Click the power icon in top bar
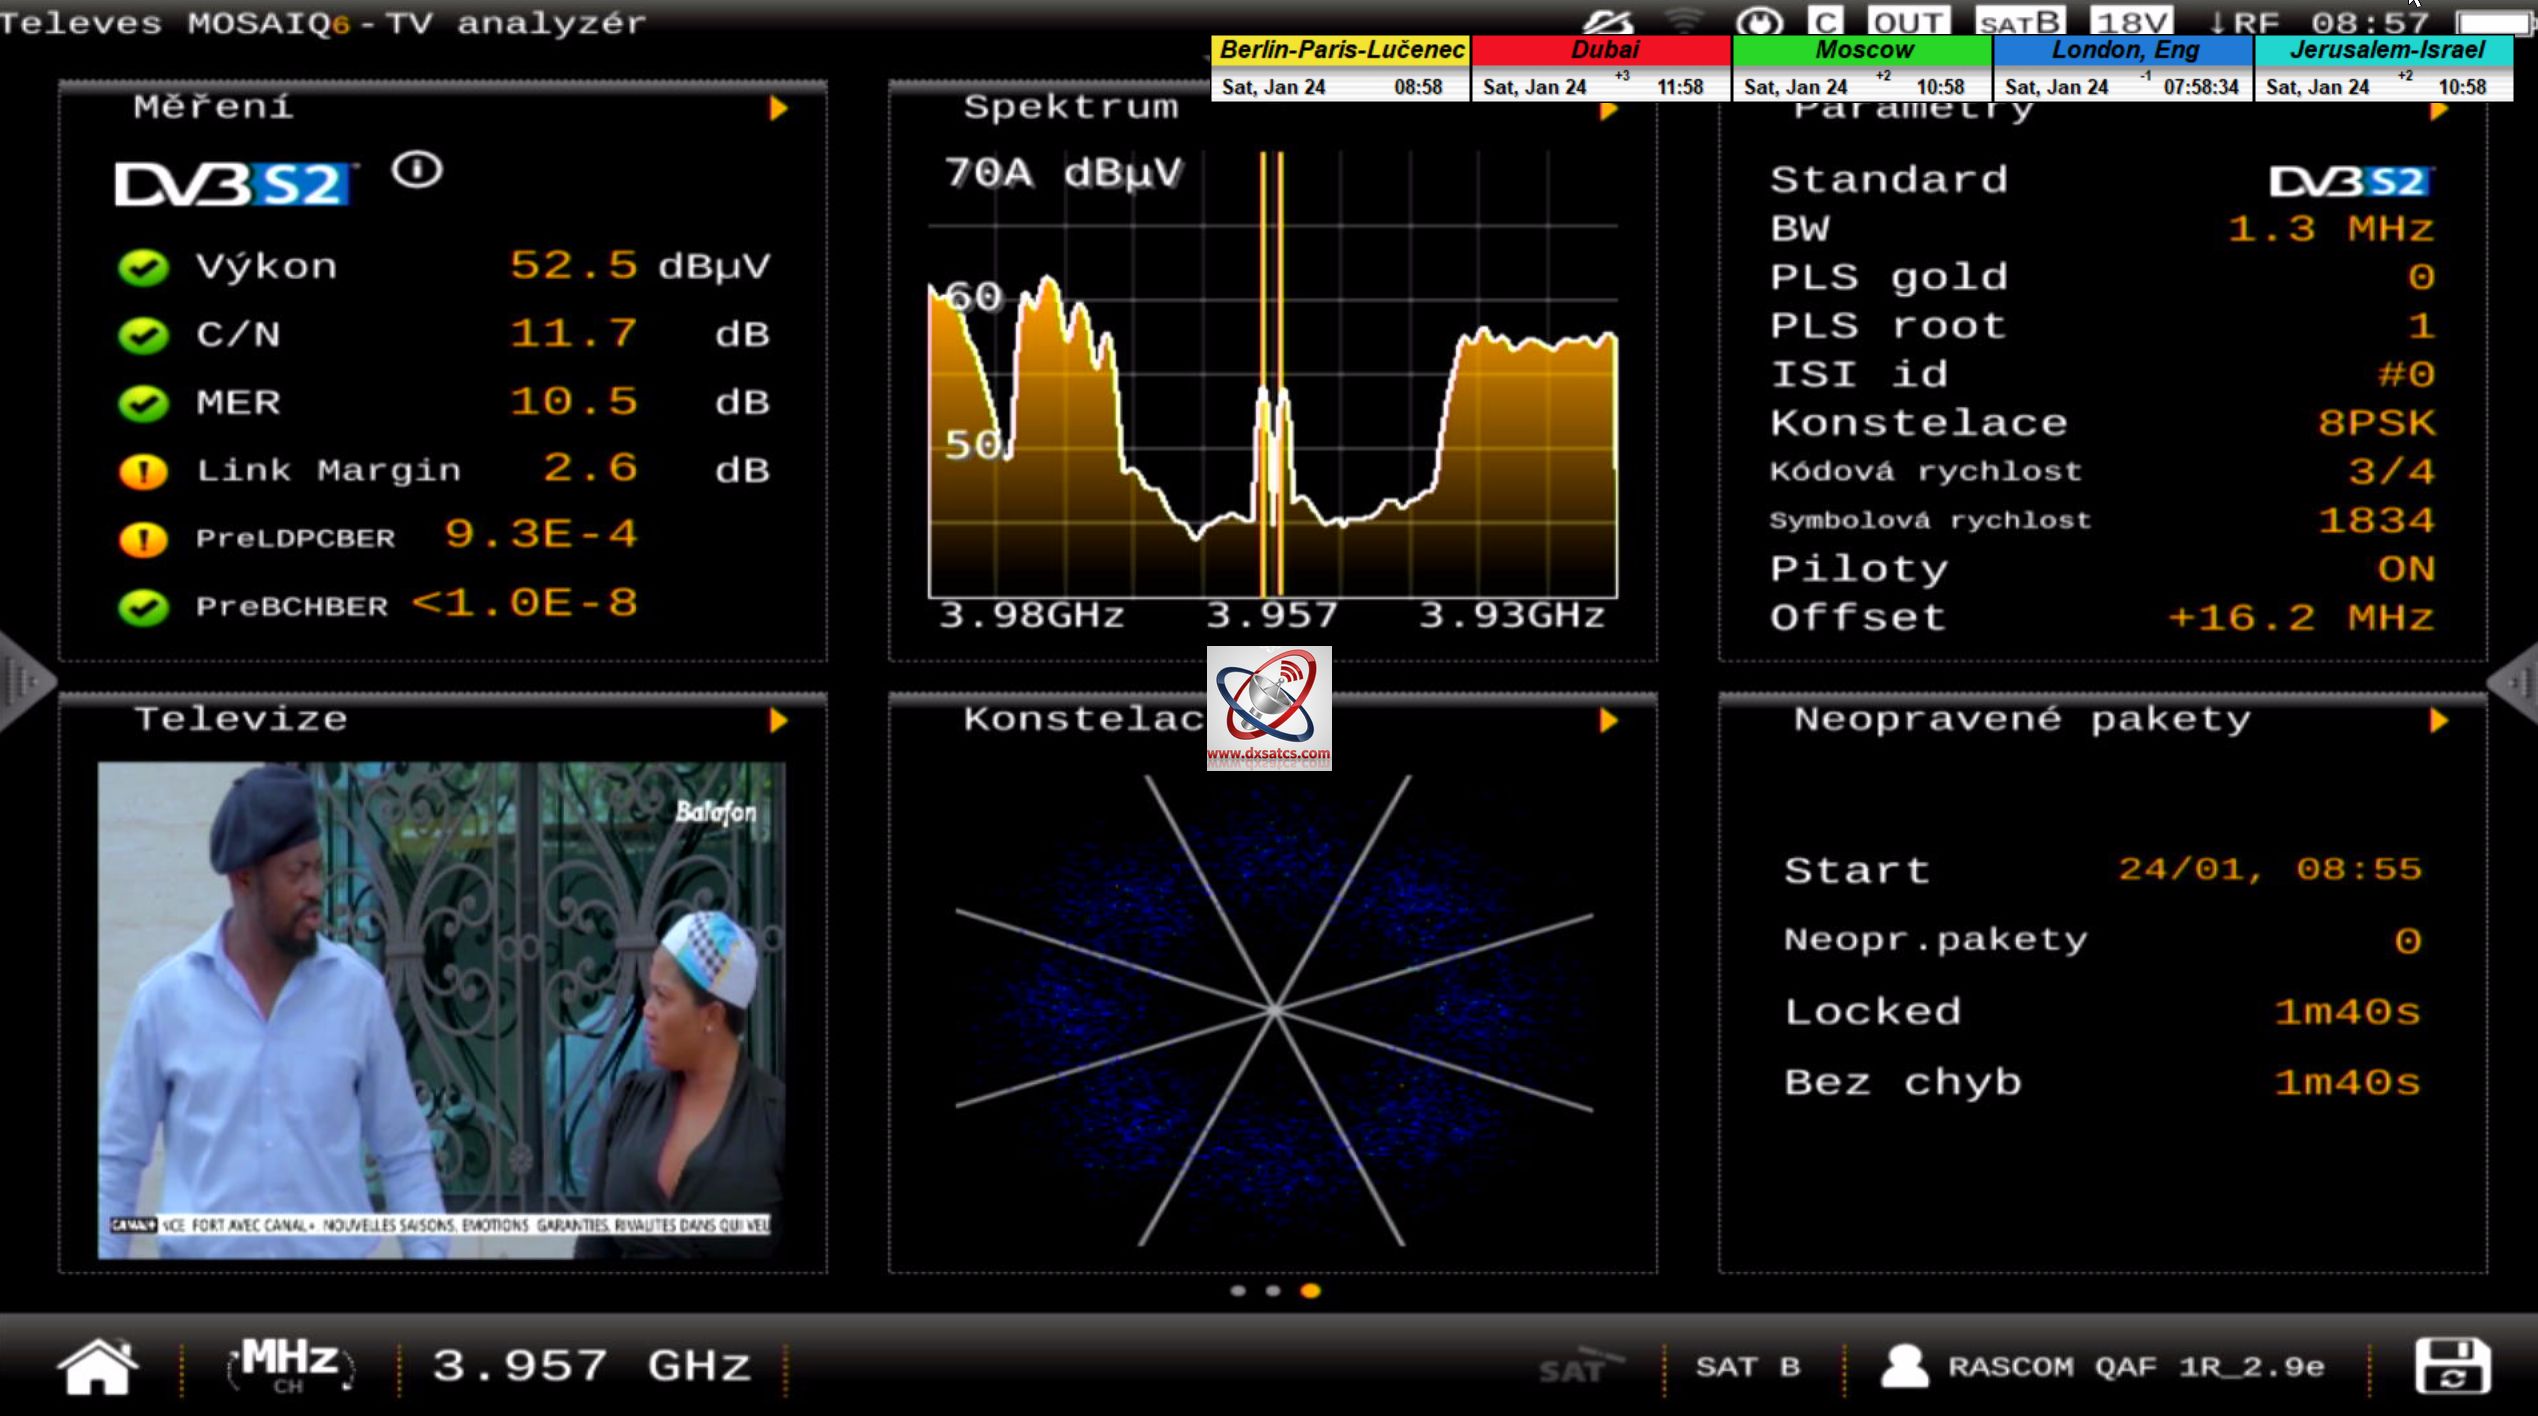Screen dimensions: 2538x1416 pyautogui.click(x=1758, y=21)
